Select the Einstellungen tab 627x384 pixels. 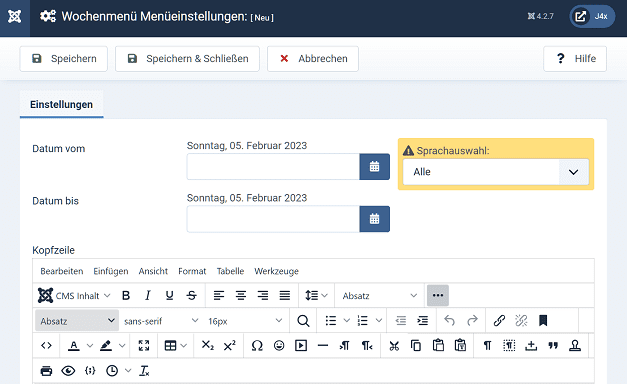[62, 104]
